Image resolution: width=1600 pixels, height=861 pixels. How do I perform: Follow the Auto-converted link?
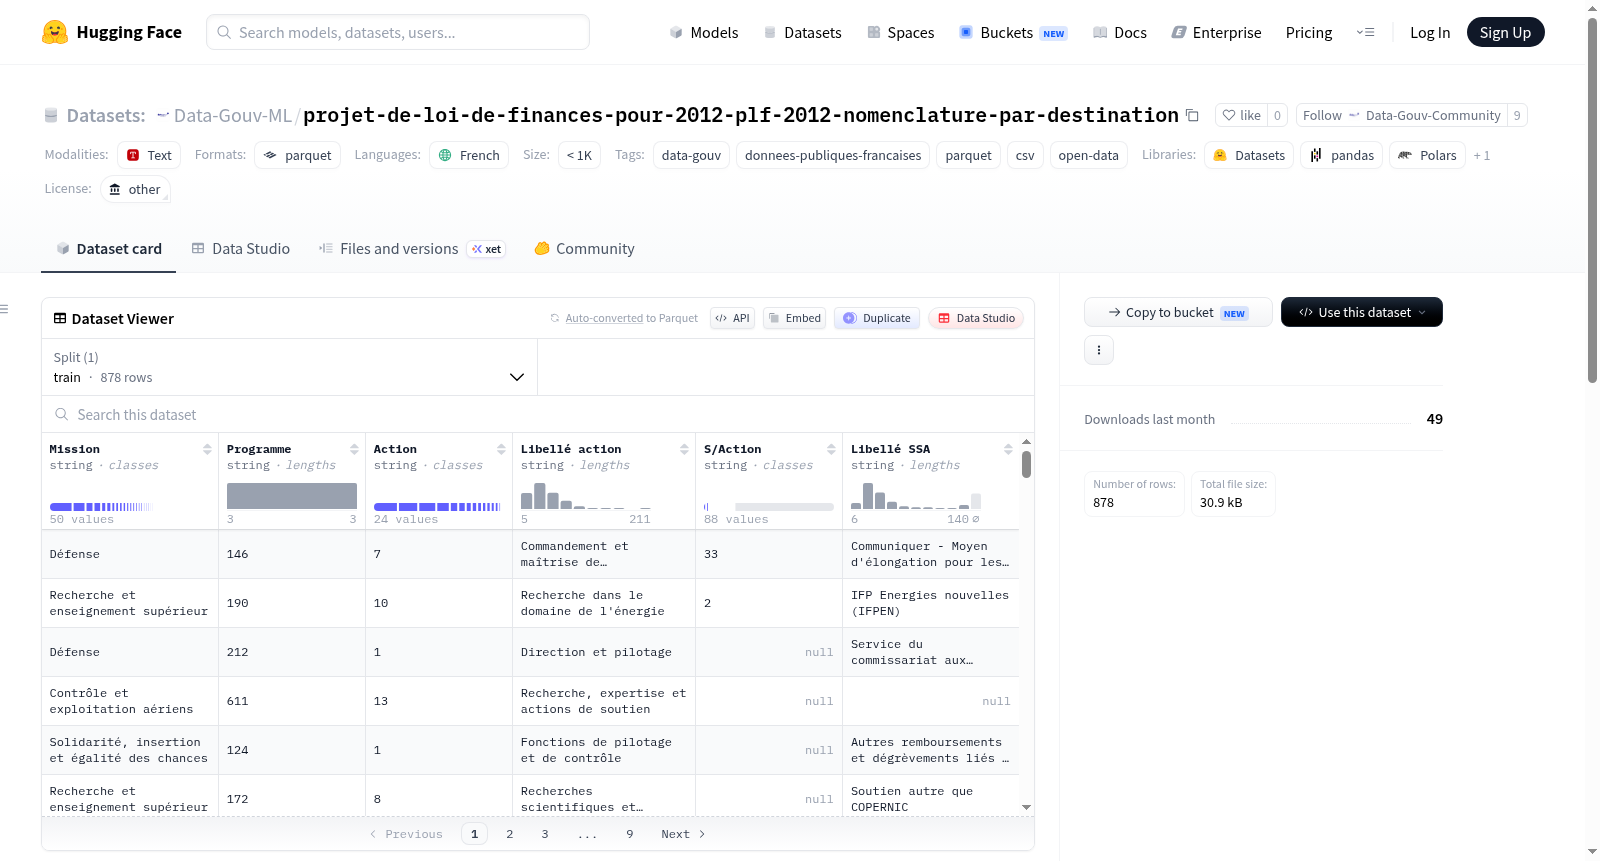pyautogui.click(x=604, y=318)
